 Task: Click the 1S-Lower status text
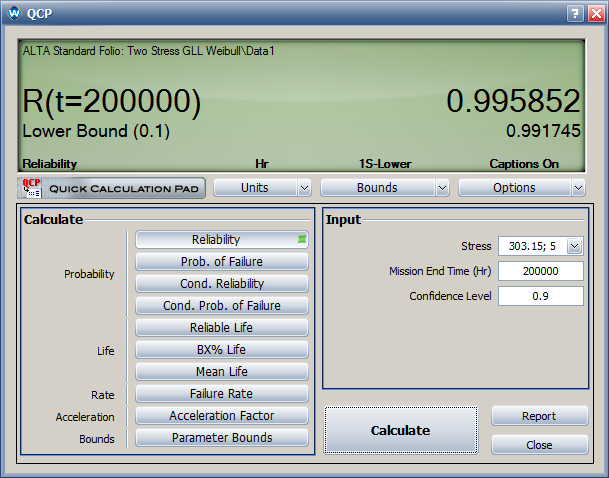click(385, 164)
